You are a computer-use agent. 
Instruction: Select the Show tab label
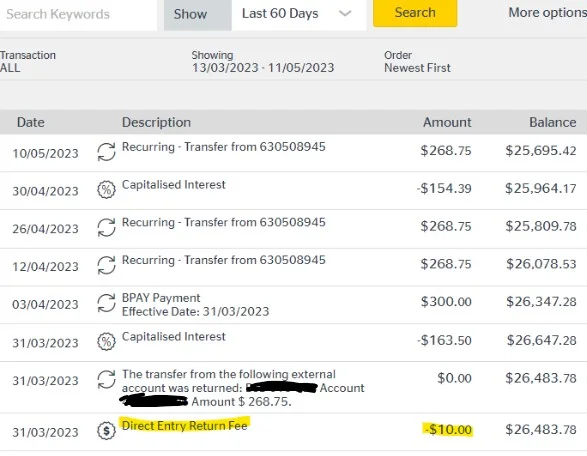click(x=190, y=14)
